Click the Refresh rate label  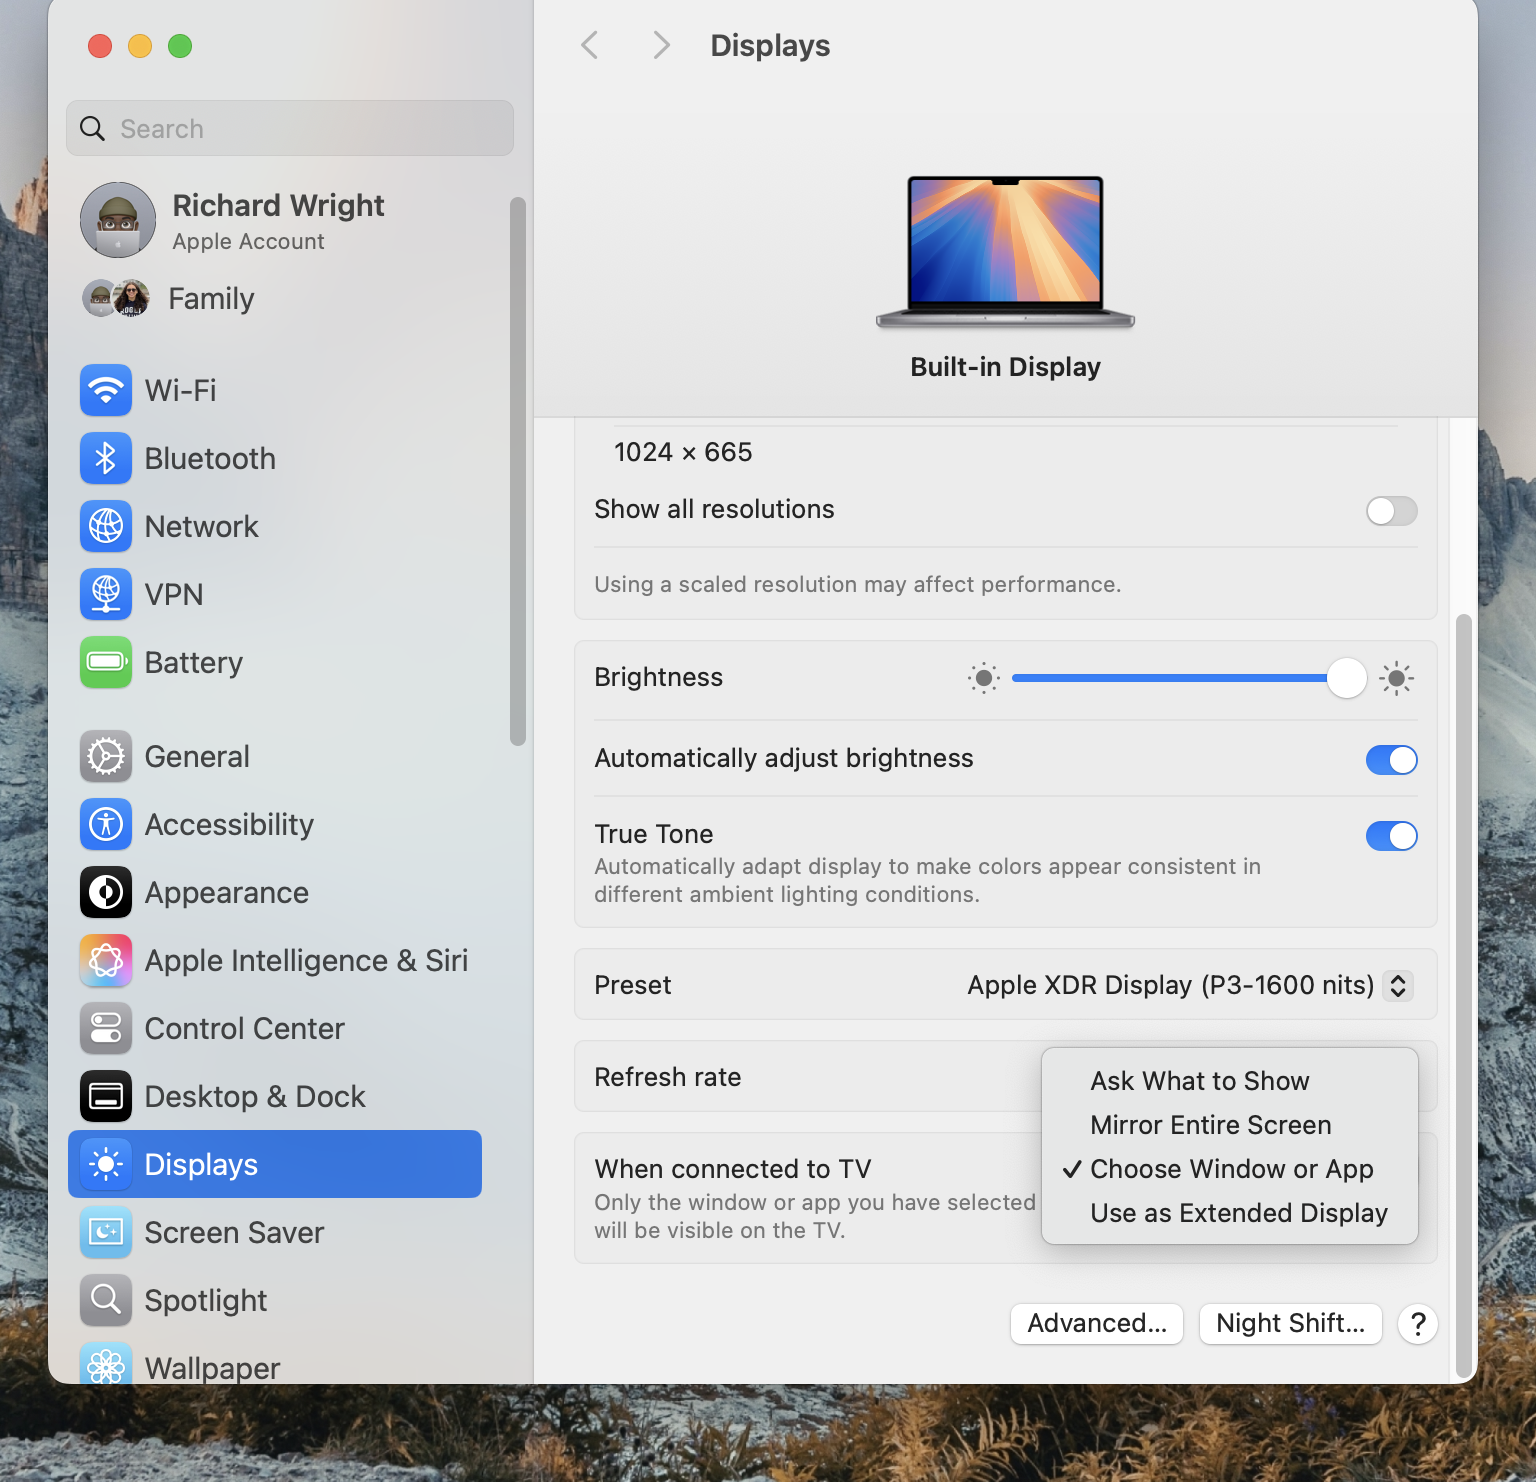[668, 1077]
